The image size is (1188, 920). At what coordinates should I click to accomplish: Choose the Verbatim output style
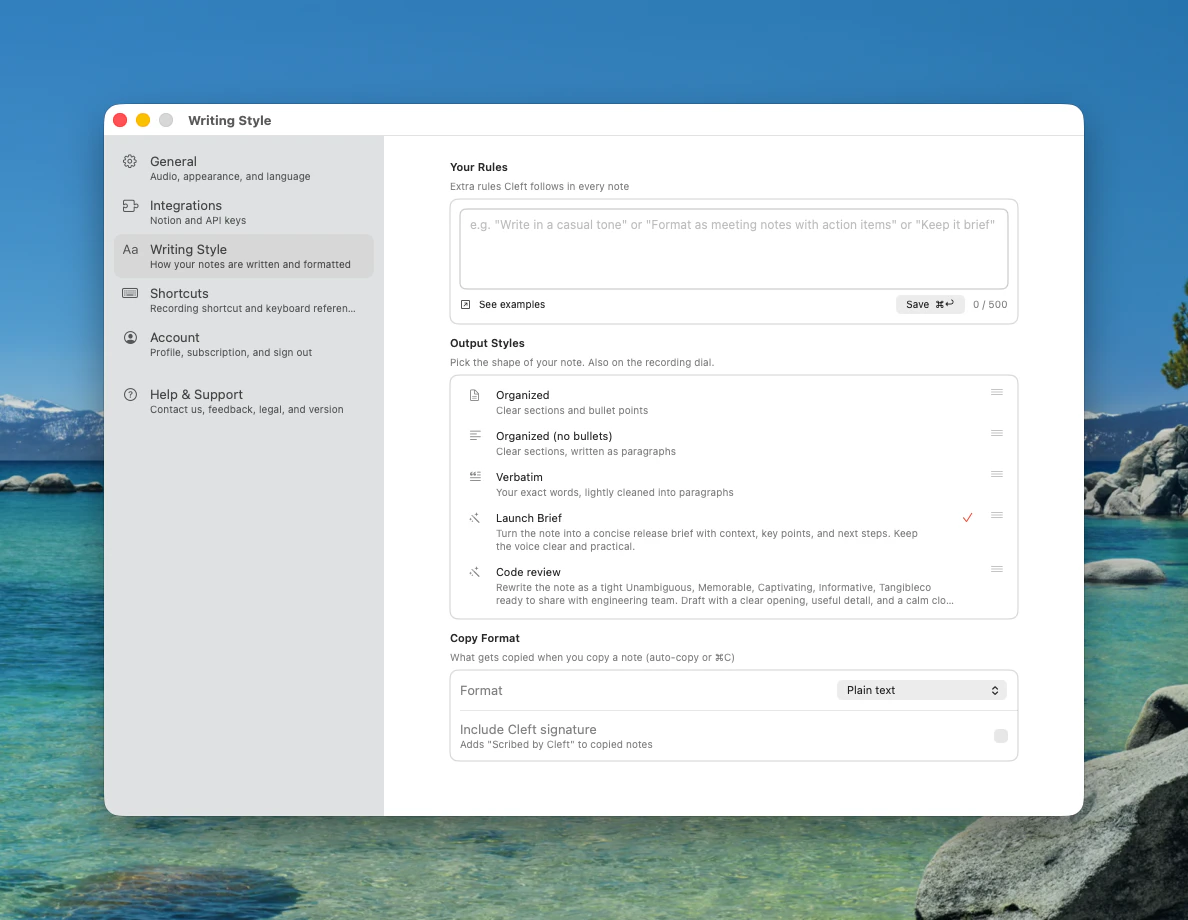coord(733,484)
